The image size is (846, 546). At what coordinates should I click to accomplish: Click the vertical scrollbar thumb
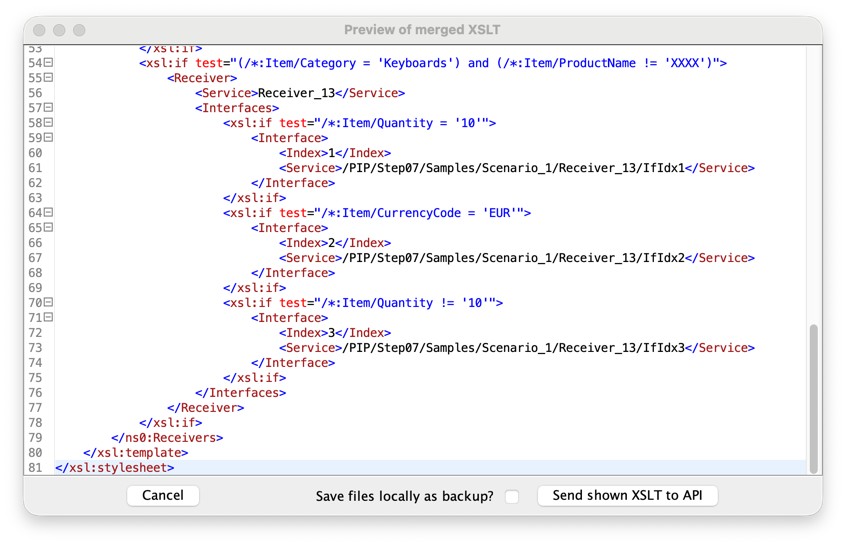tap(814, 399)
